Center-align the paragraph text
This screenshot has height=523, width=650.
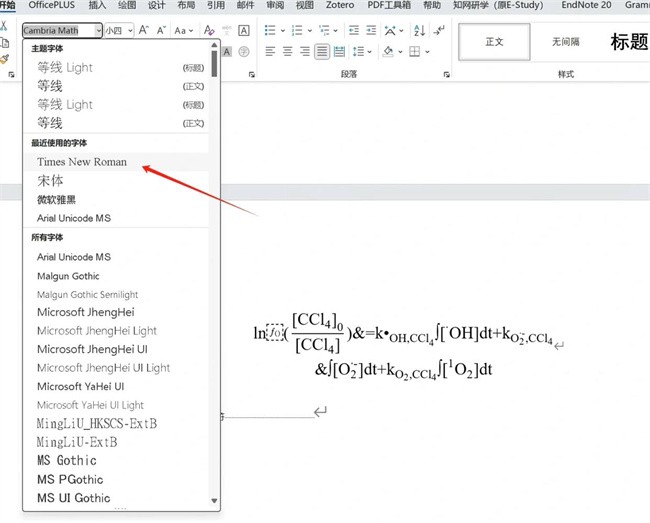click(x=287, y=51)
